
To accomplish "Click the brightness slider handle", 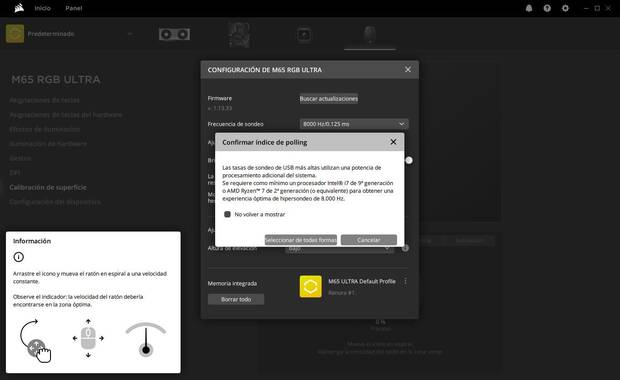I will tap(409, 160).
